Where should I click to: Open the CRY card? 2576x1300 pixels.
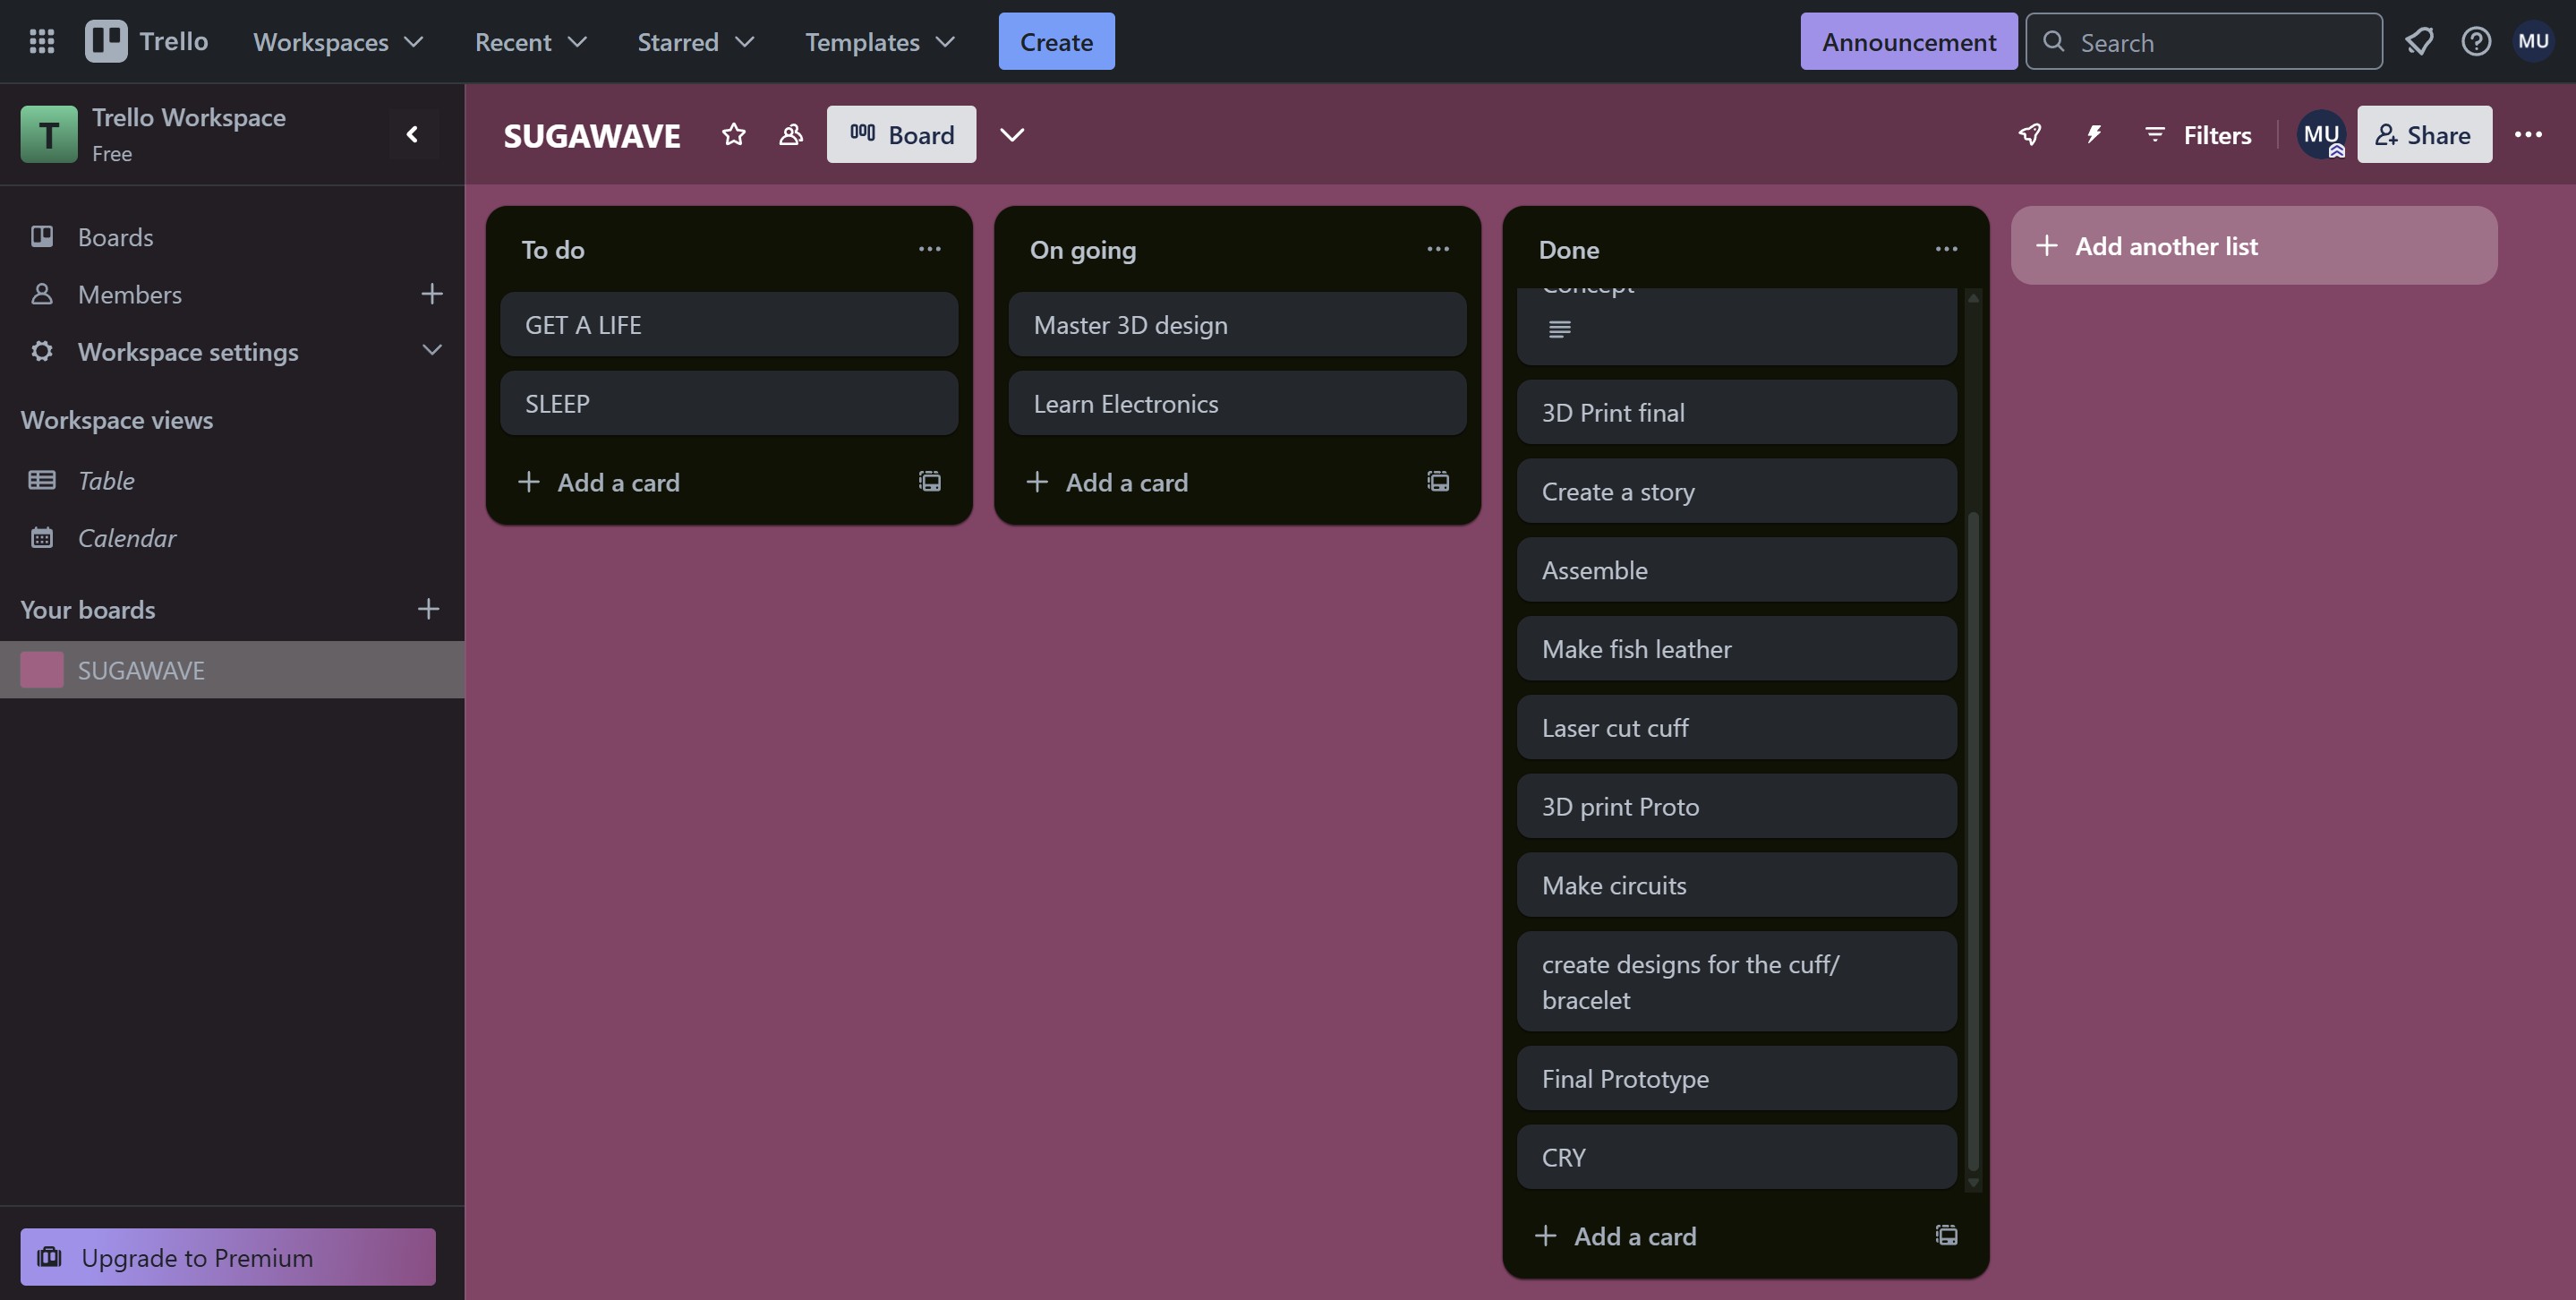(x=1736, y=1157)
